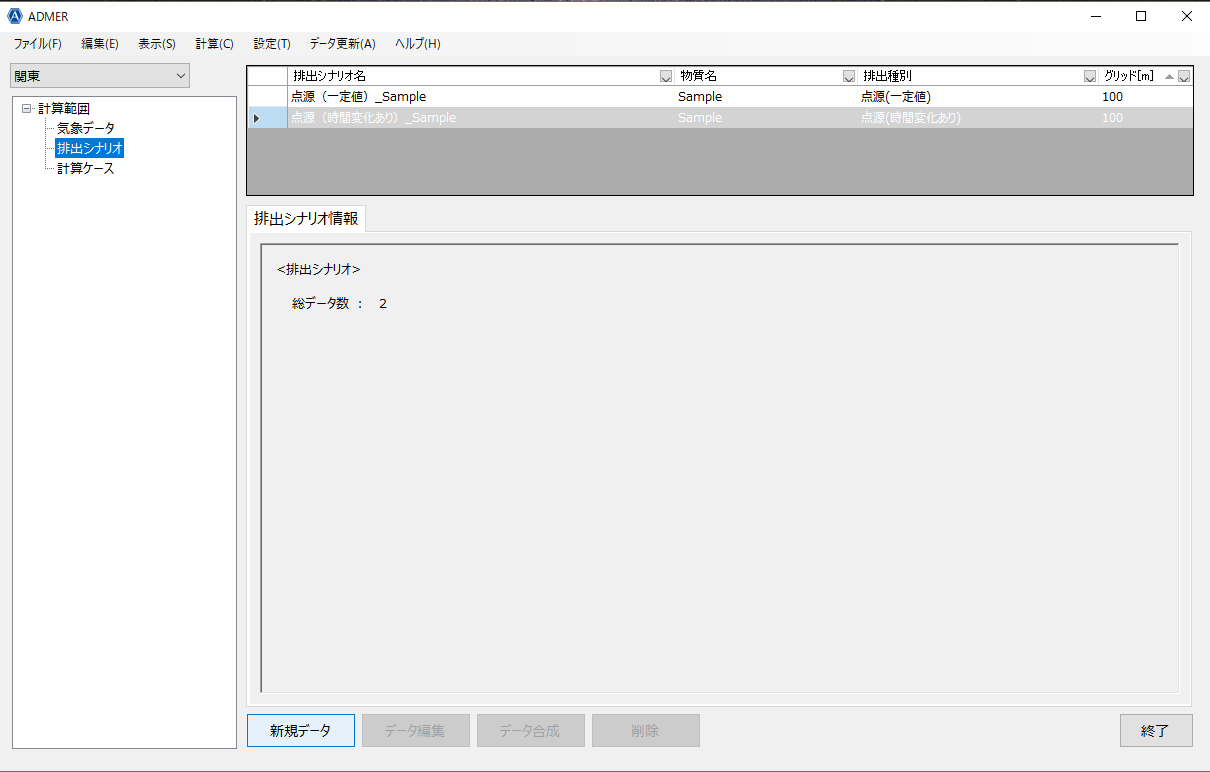This screenshot has width=1210, height=772.
Task: Open the 排出種別 column filter dropdown
Action: click(1090, 77)
